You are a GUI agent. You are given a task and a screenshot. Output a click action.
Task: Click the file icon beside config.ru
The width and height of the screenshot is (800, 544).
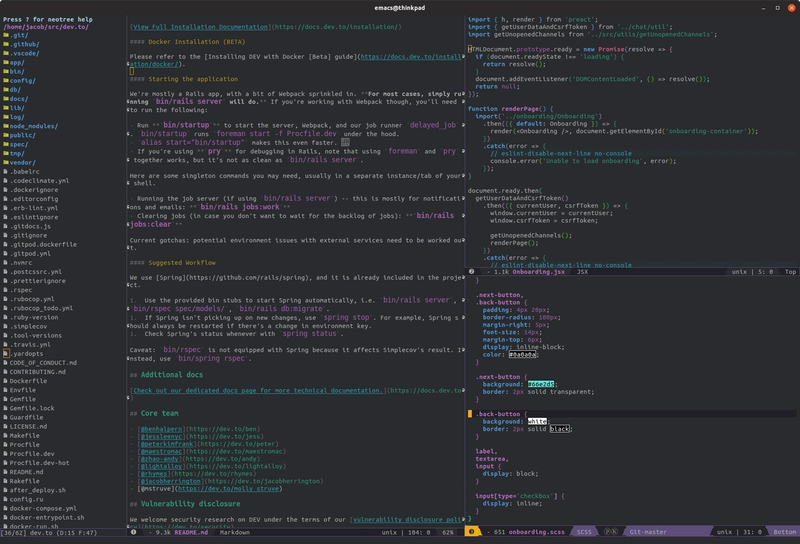tap(6, 499)
